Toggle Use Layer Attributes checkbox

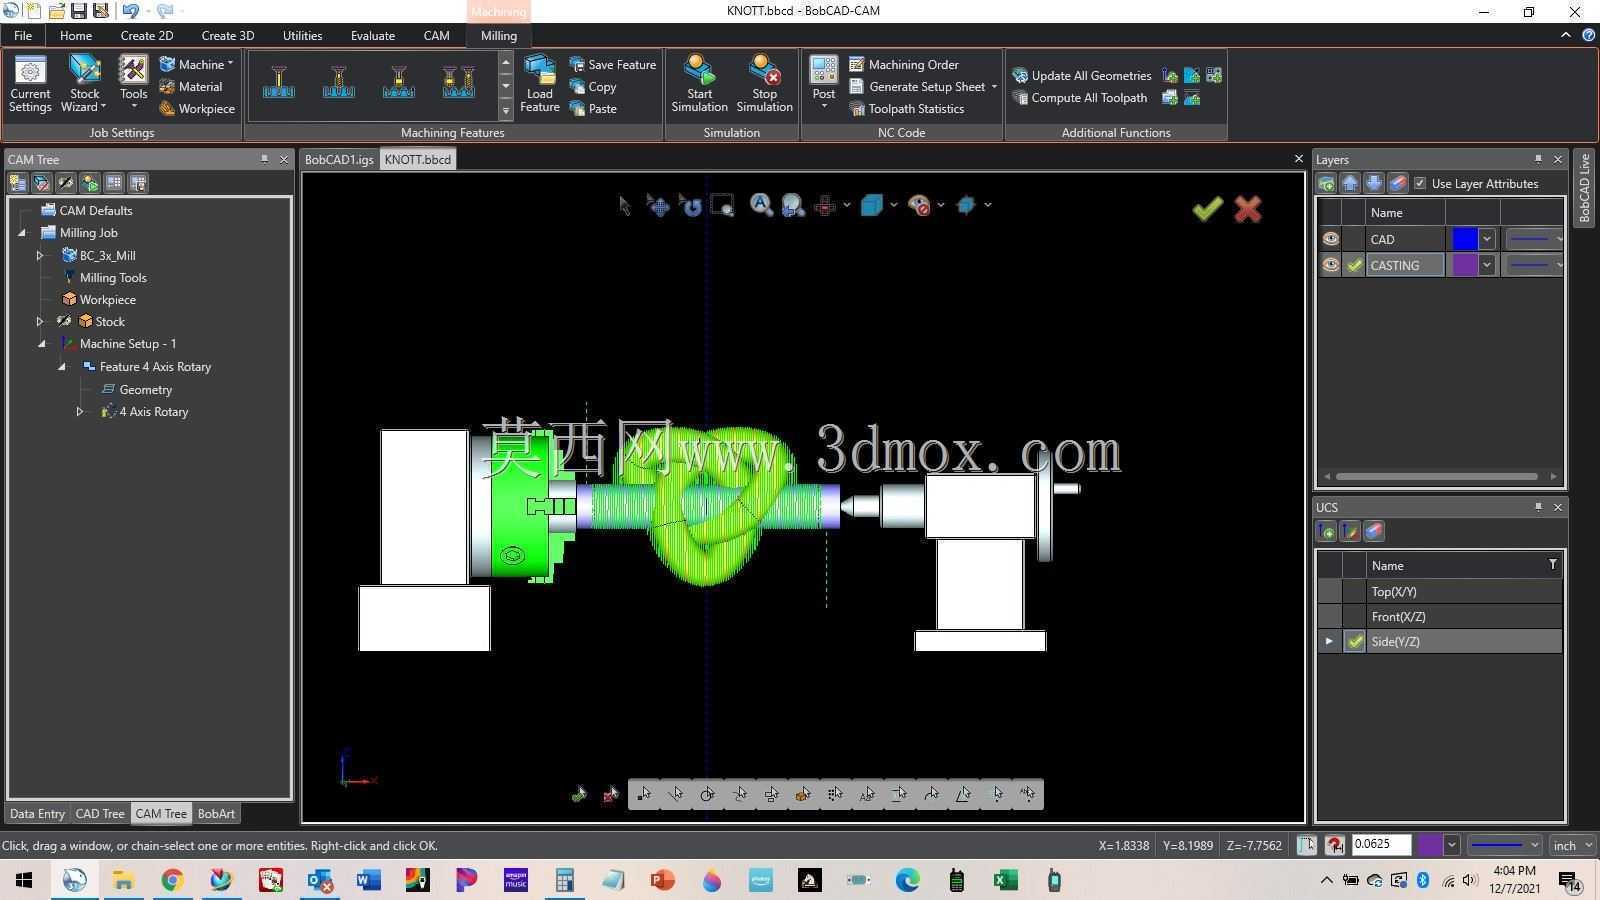[x=1420, y=183]
